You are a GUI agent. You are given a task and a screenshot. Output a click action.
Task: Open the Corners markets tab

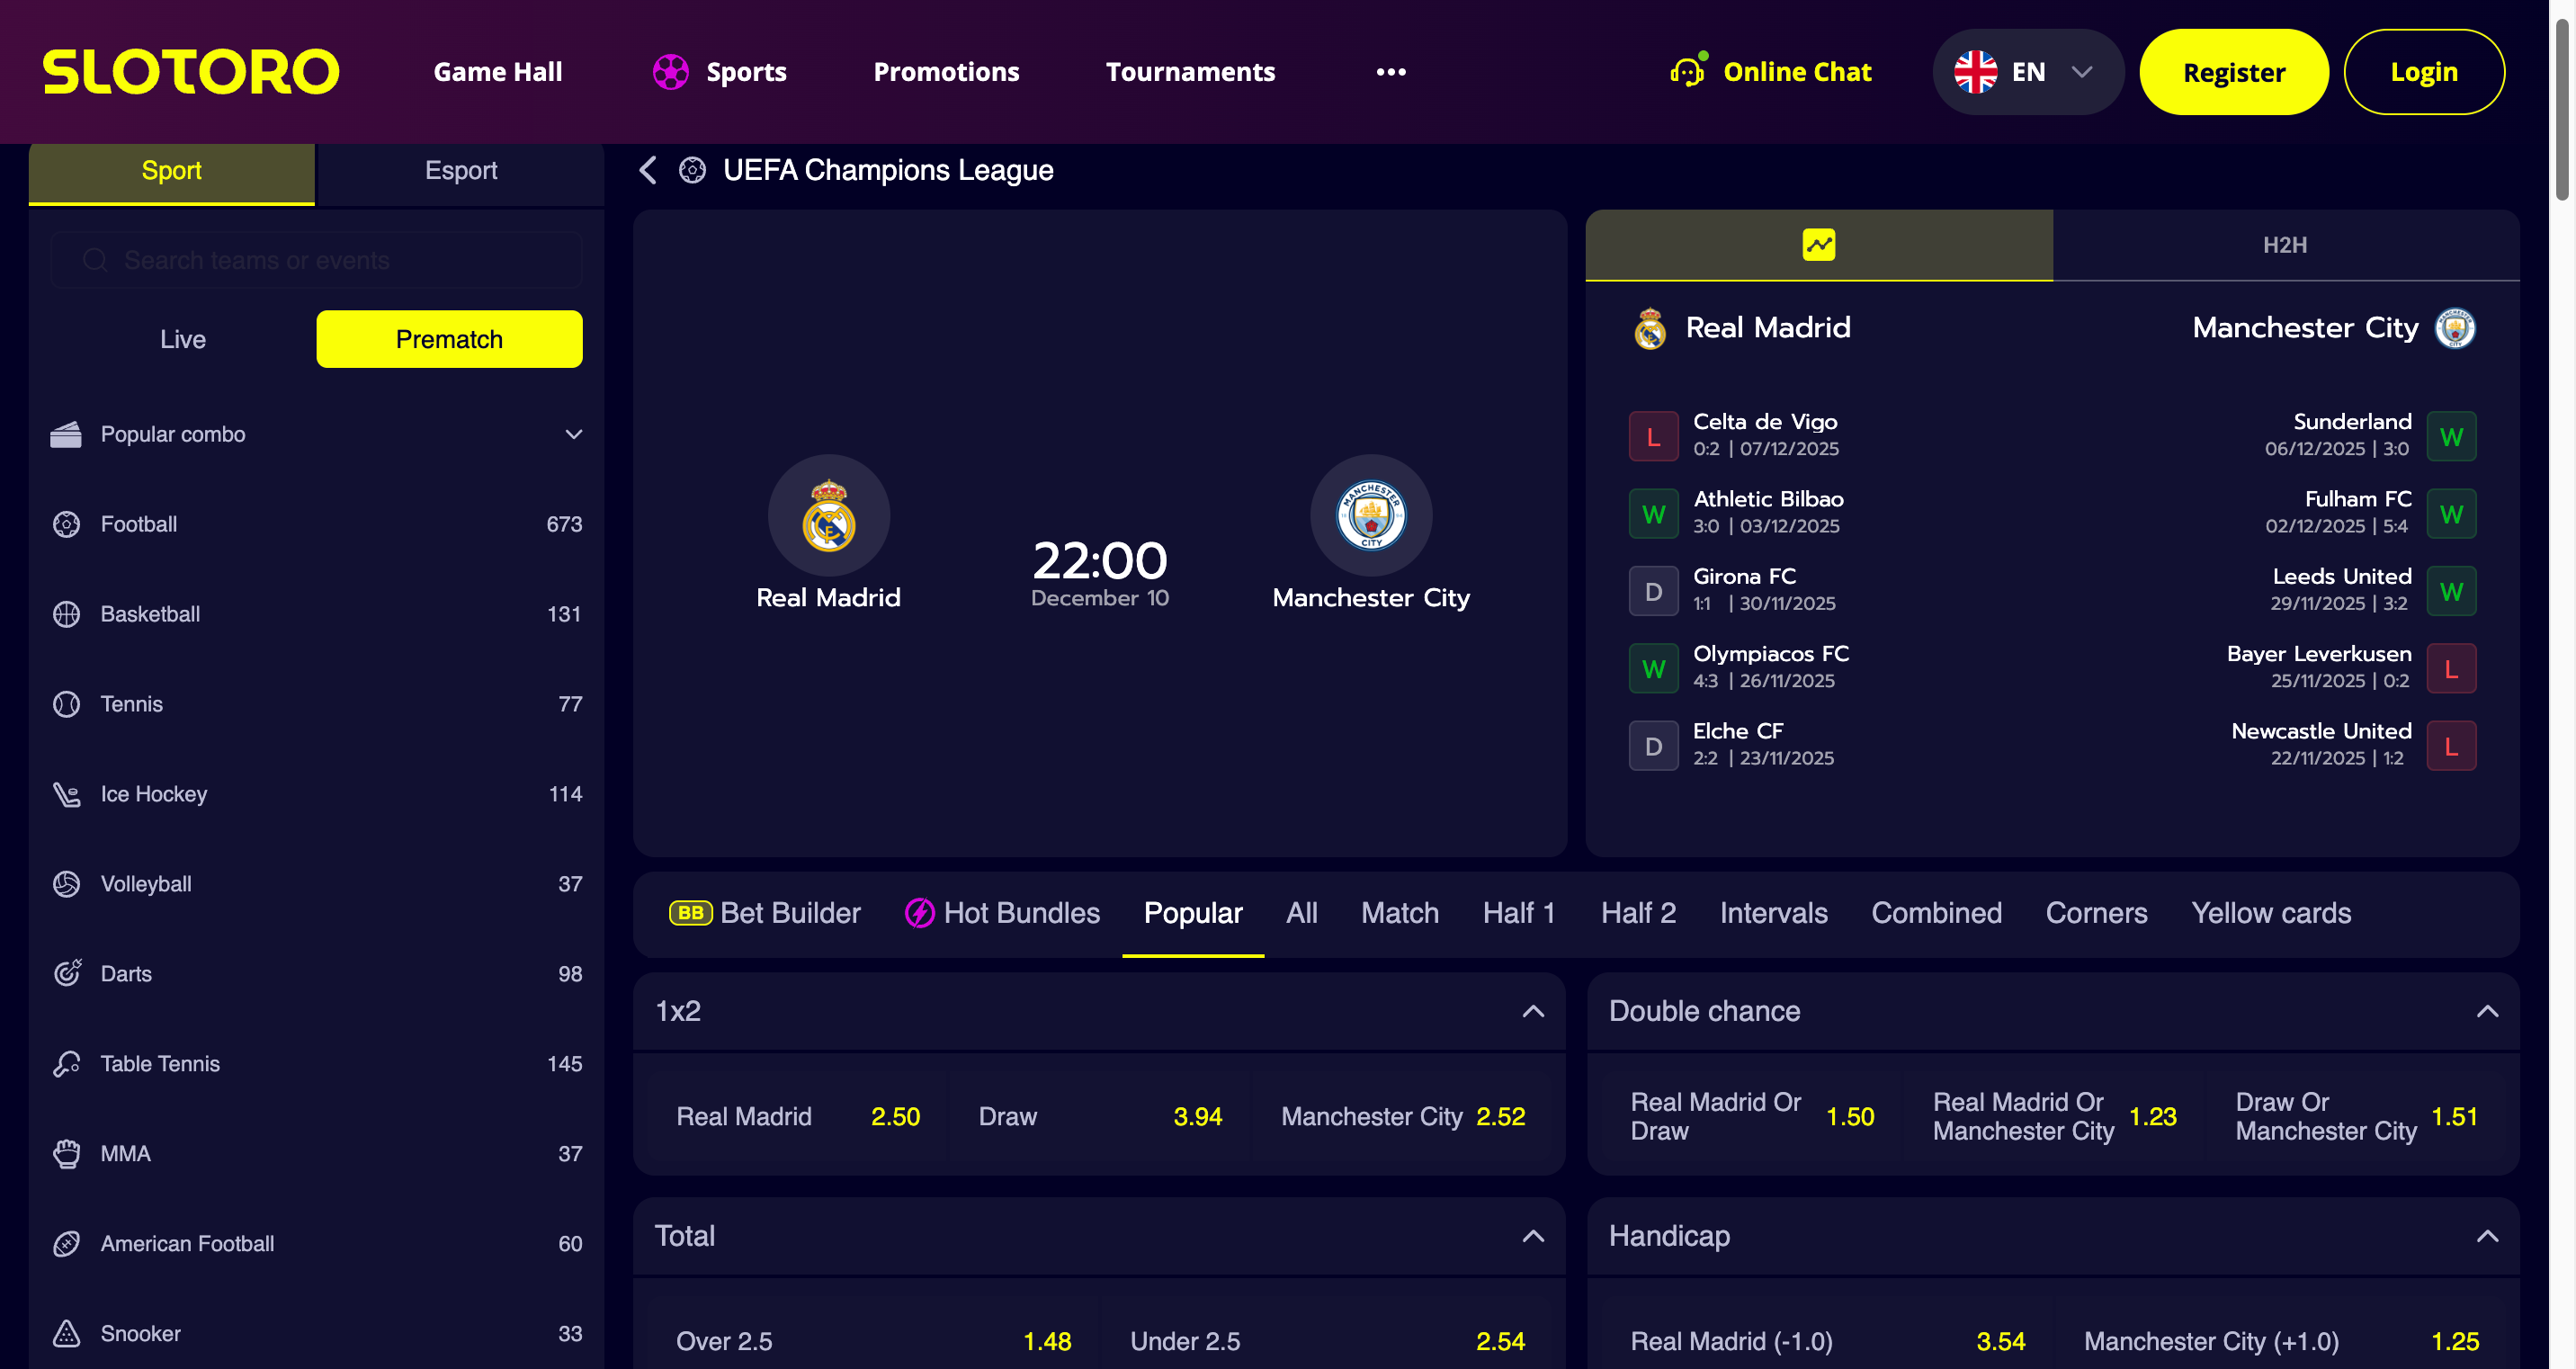point(2096,913)
